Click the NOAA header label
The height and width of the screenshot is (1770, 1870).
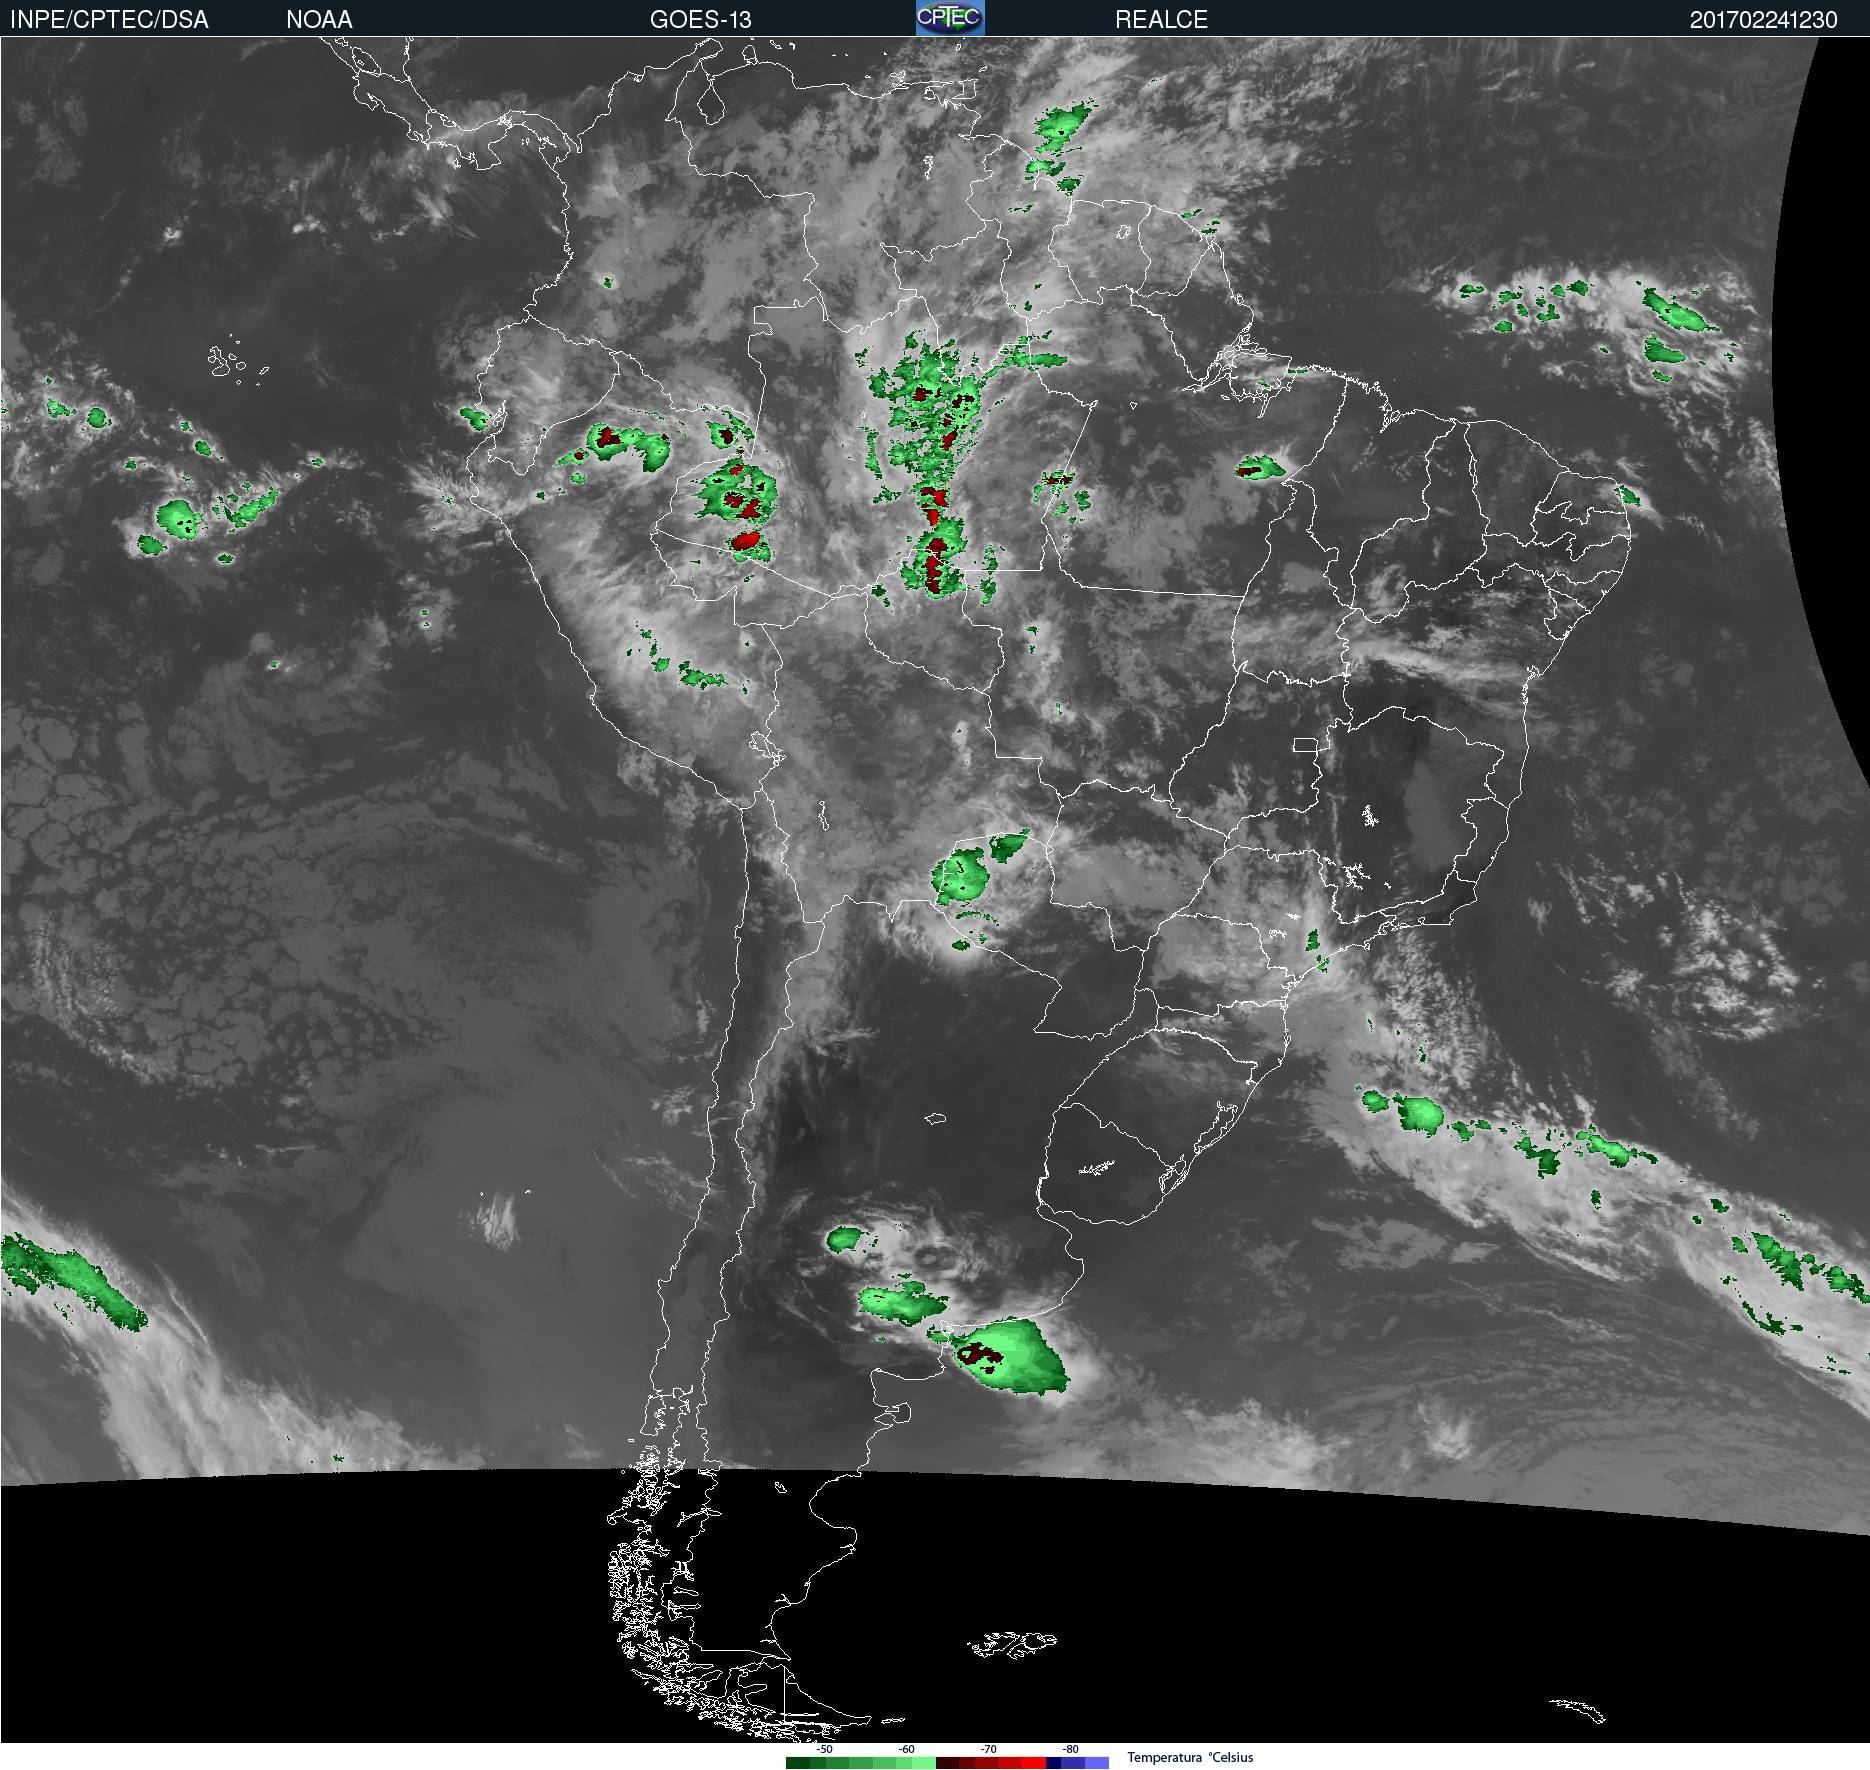click(319, 20)
